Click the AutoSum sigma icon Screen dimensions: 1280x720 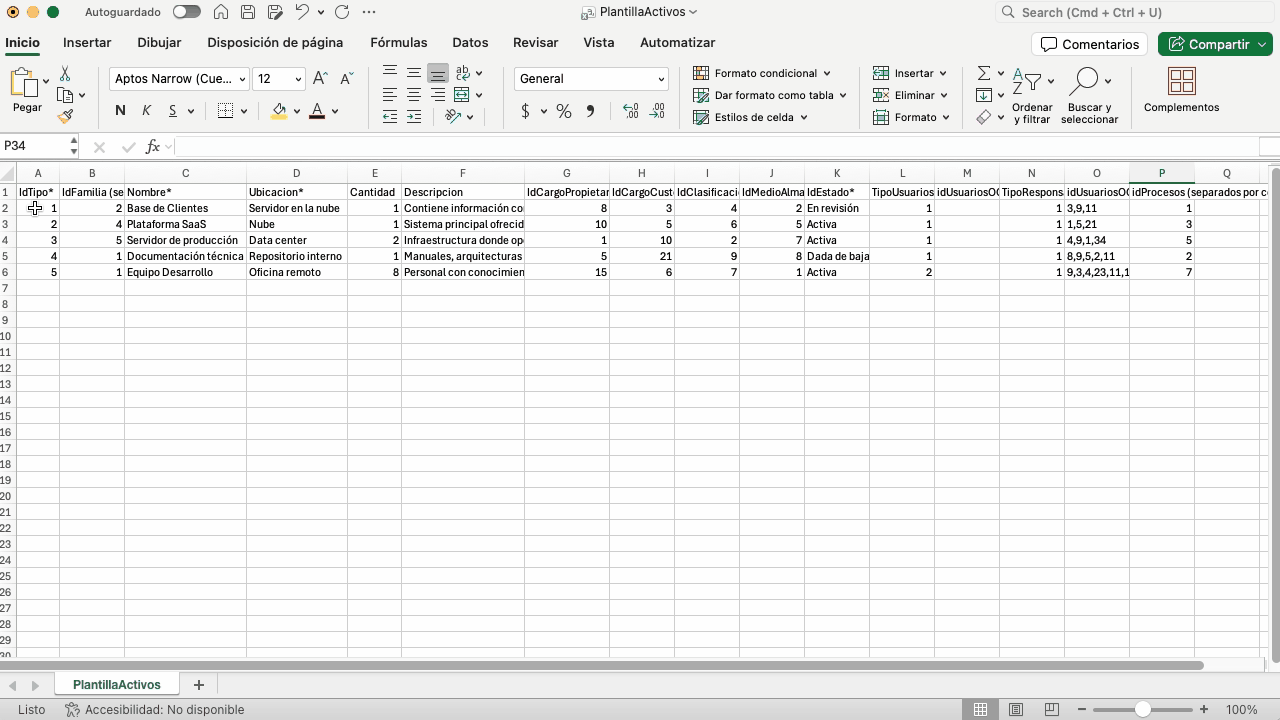(x=984, y=73)
